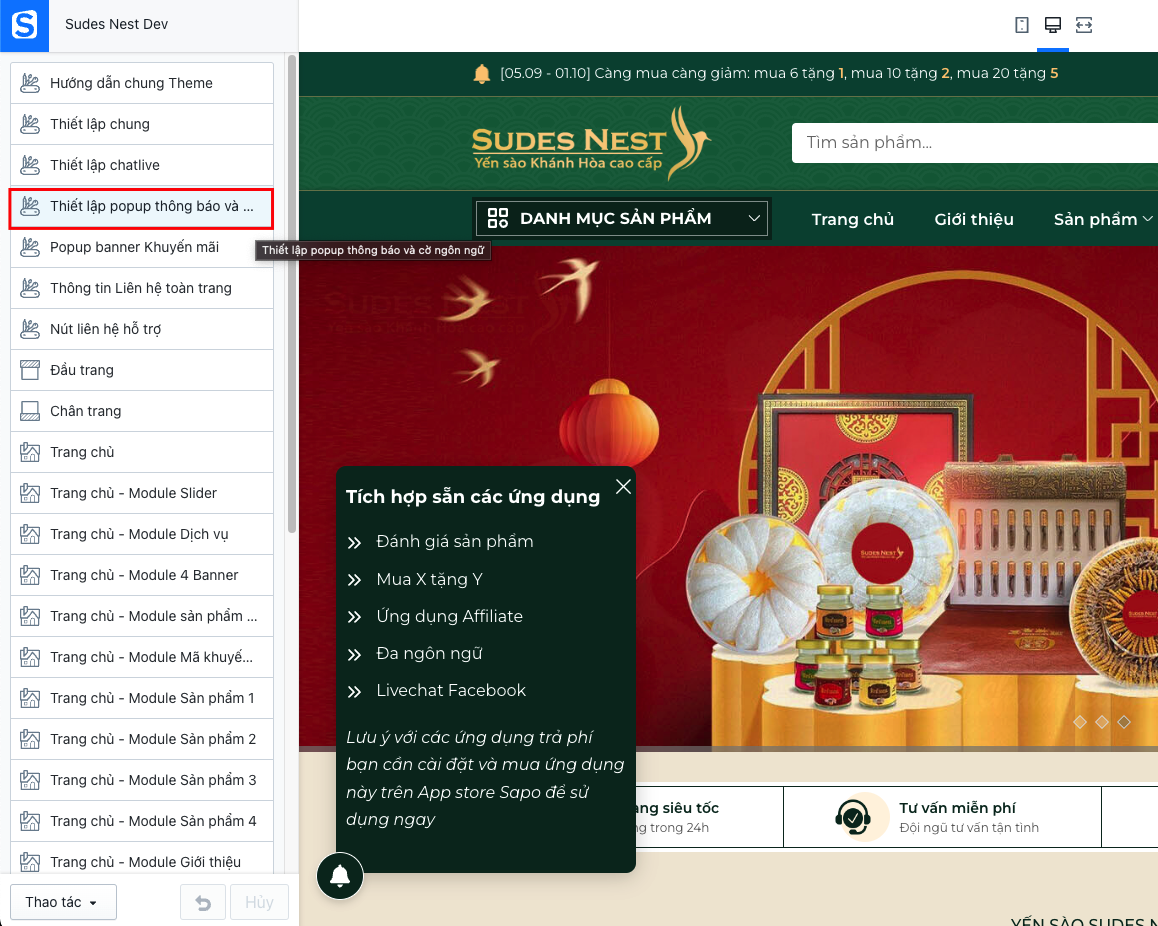
Task: Click the headset 'Tư vấn miễn phí' icon
Action: click(853, 817)
